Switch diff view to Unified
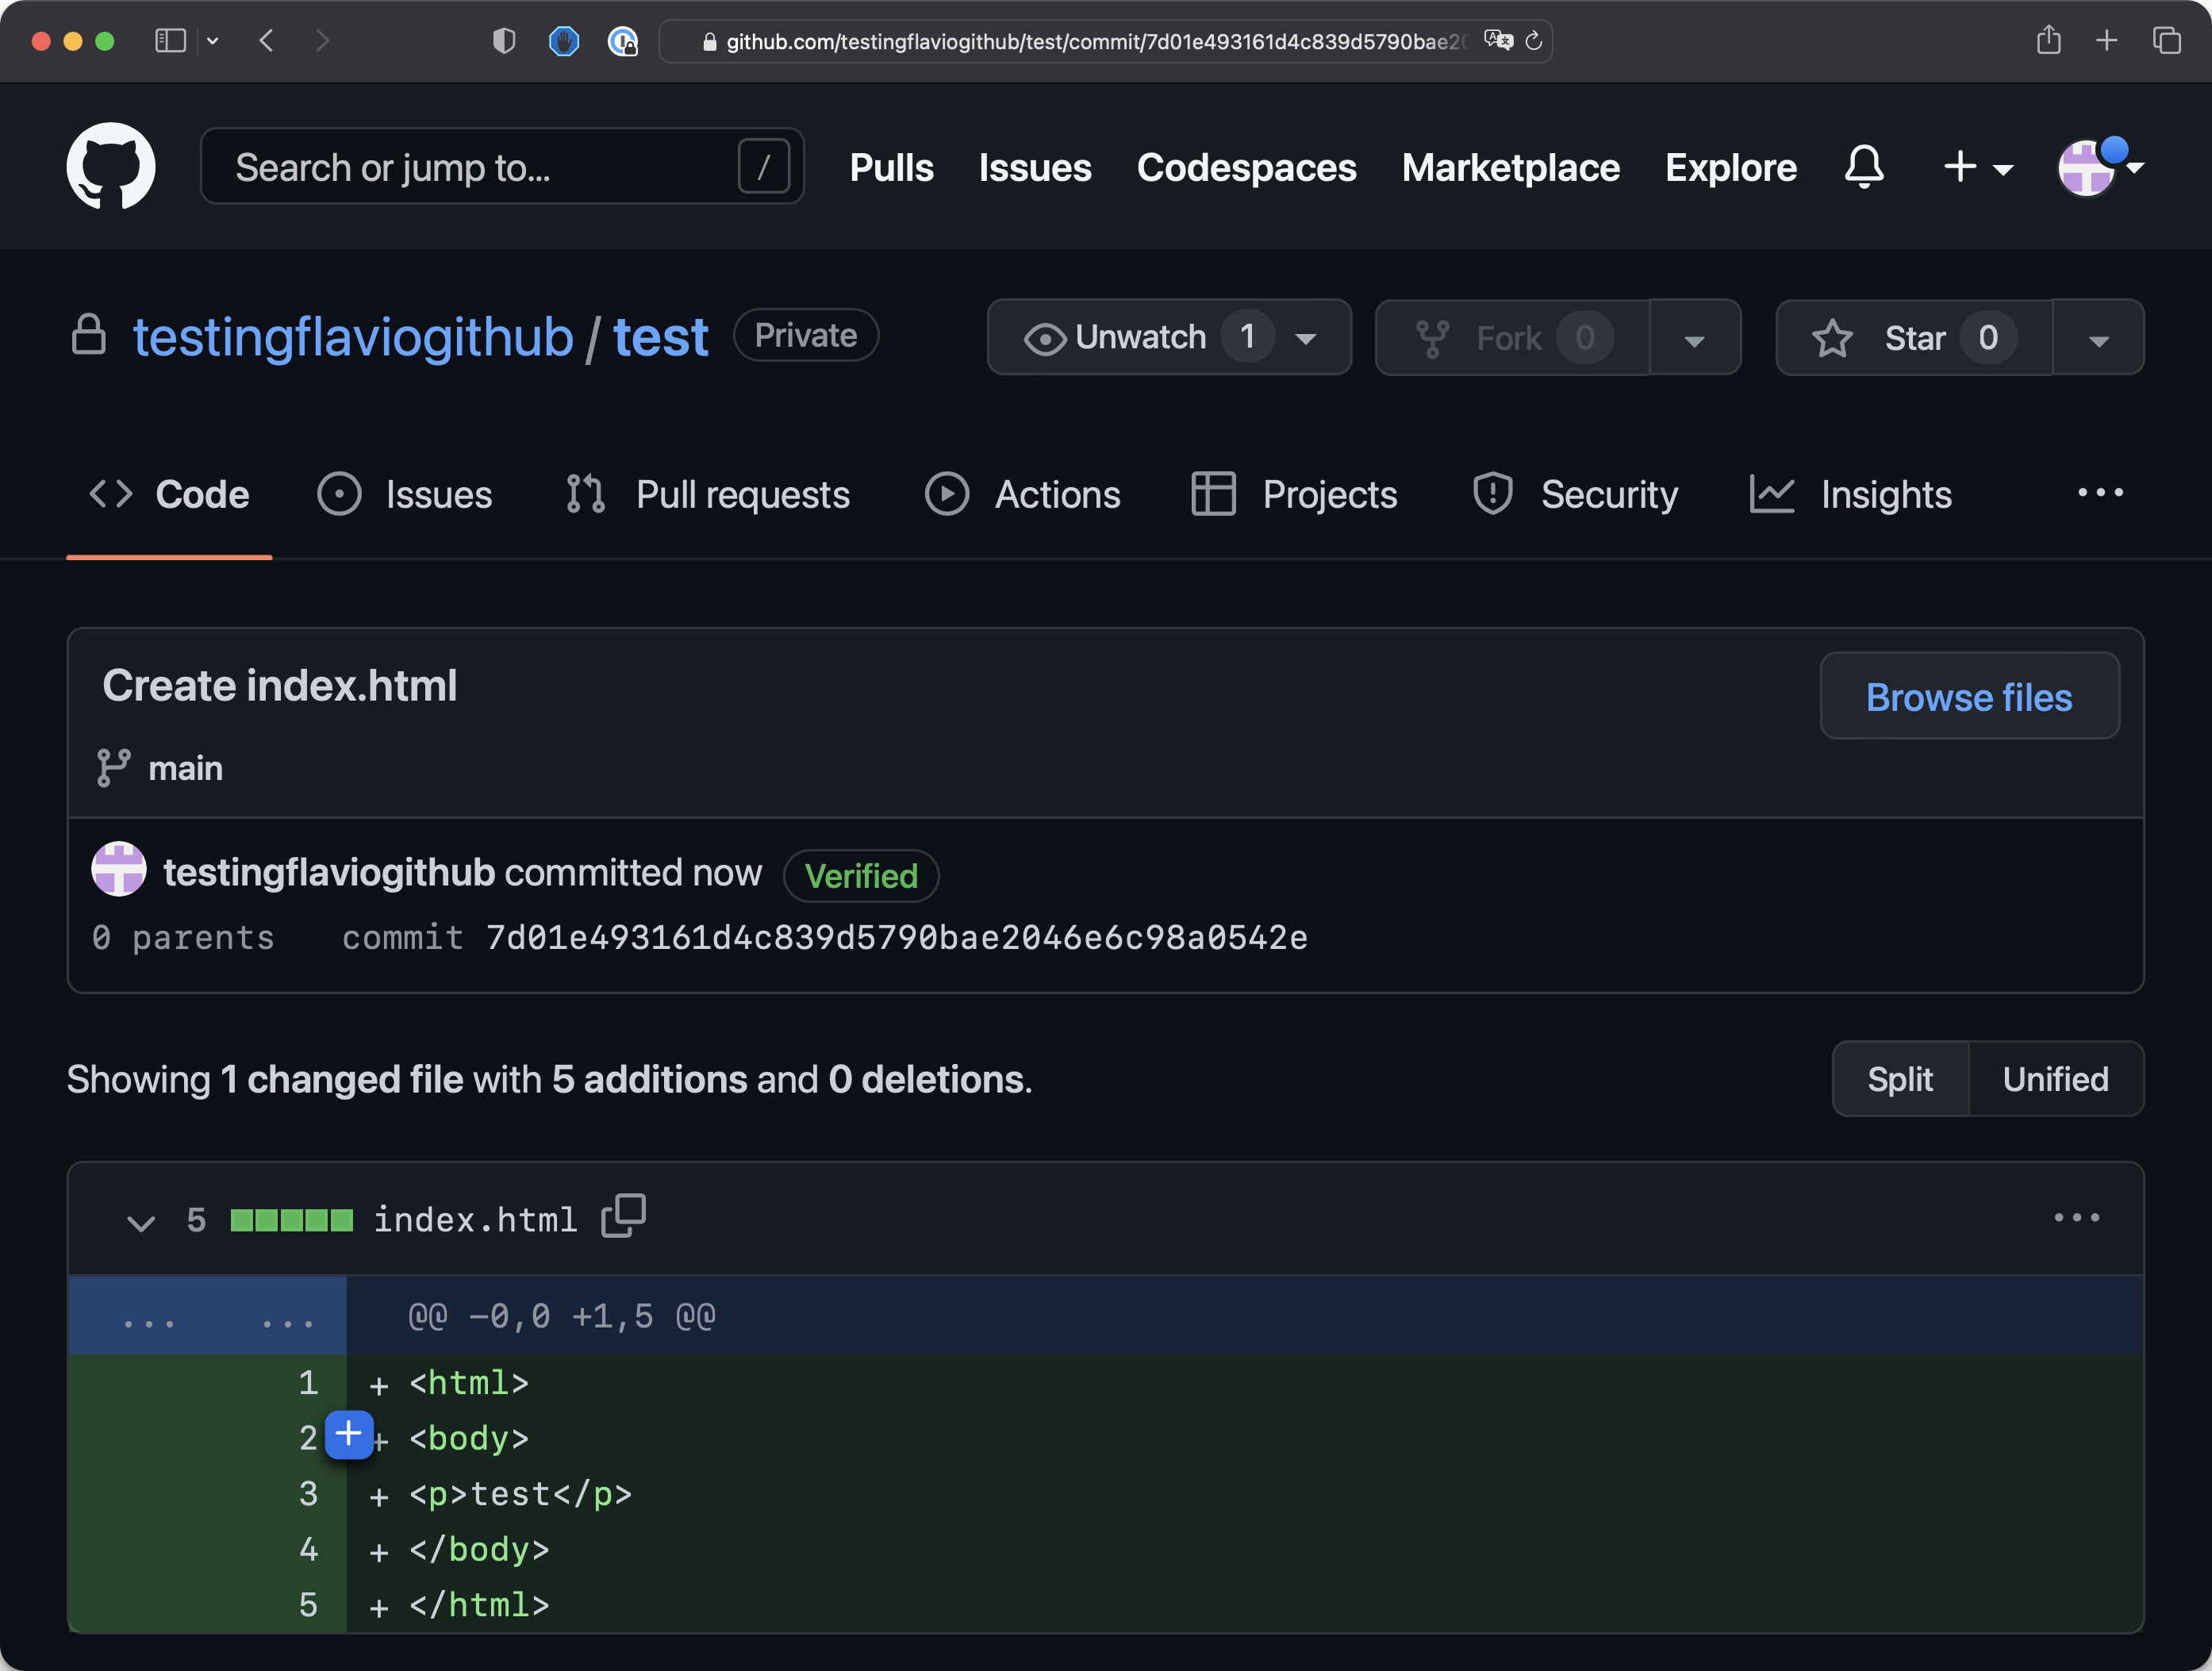The width and height of the screenshot is (2212, 1671). 2055,1079
